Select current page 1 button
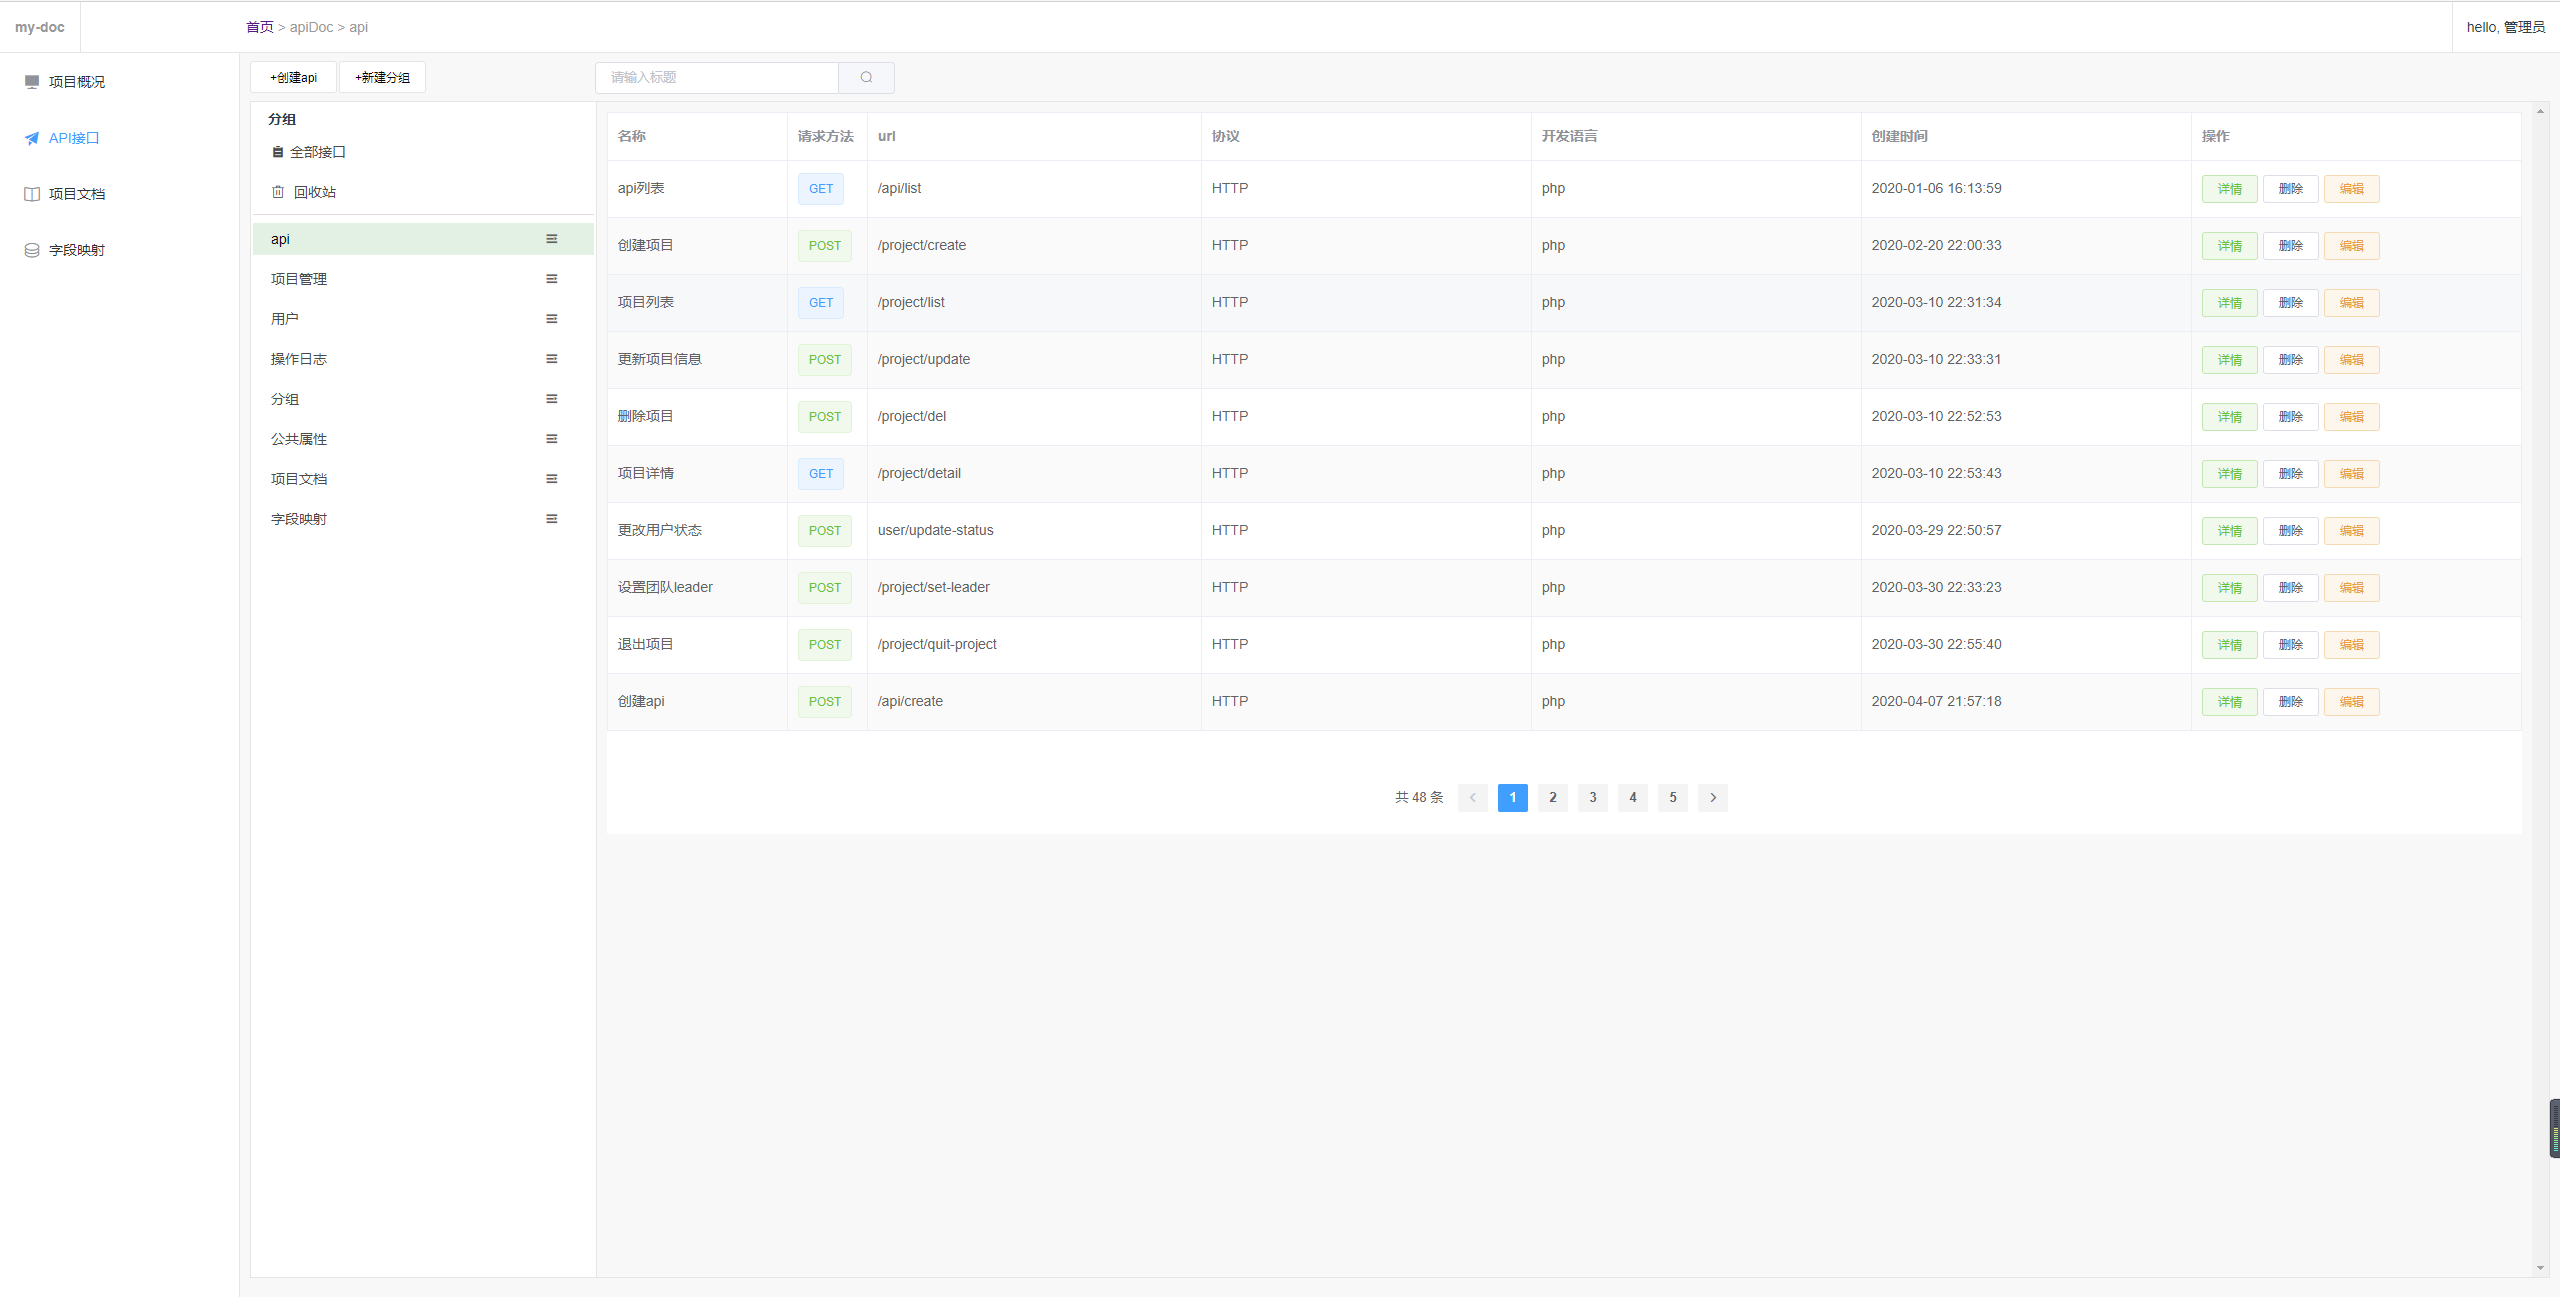The width and height of the screenshot is (2560, 1297). (1513, 797)
